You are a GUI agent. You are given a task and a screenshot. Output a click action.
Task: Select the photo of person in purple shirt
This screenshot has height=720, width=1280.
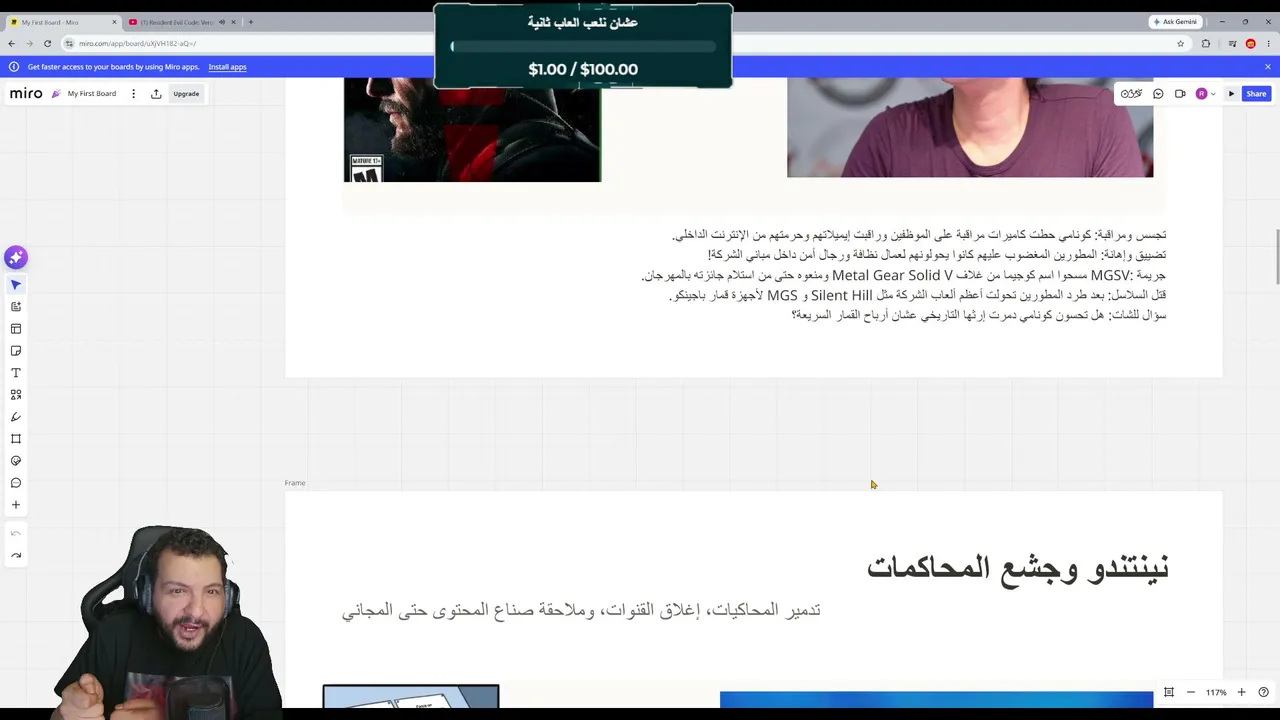[970, 127]
